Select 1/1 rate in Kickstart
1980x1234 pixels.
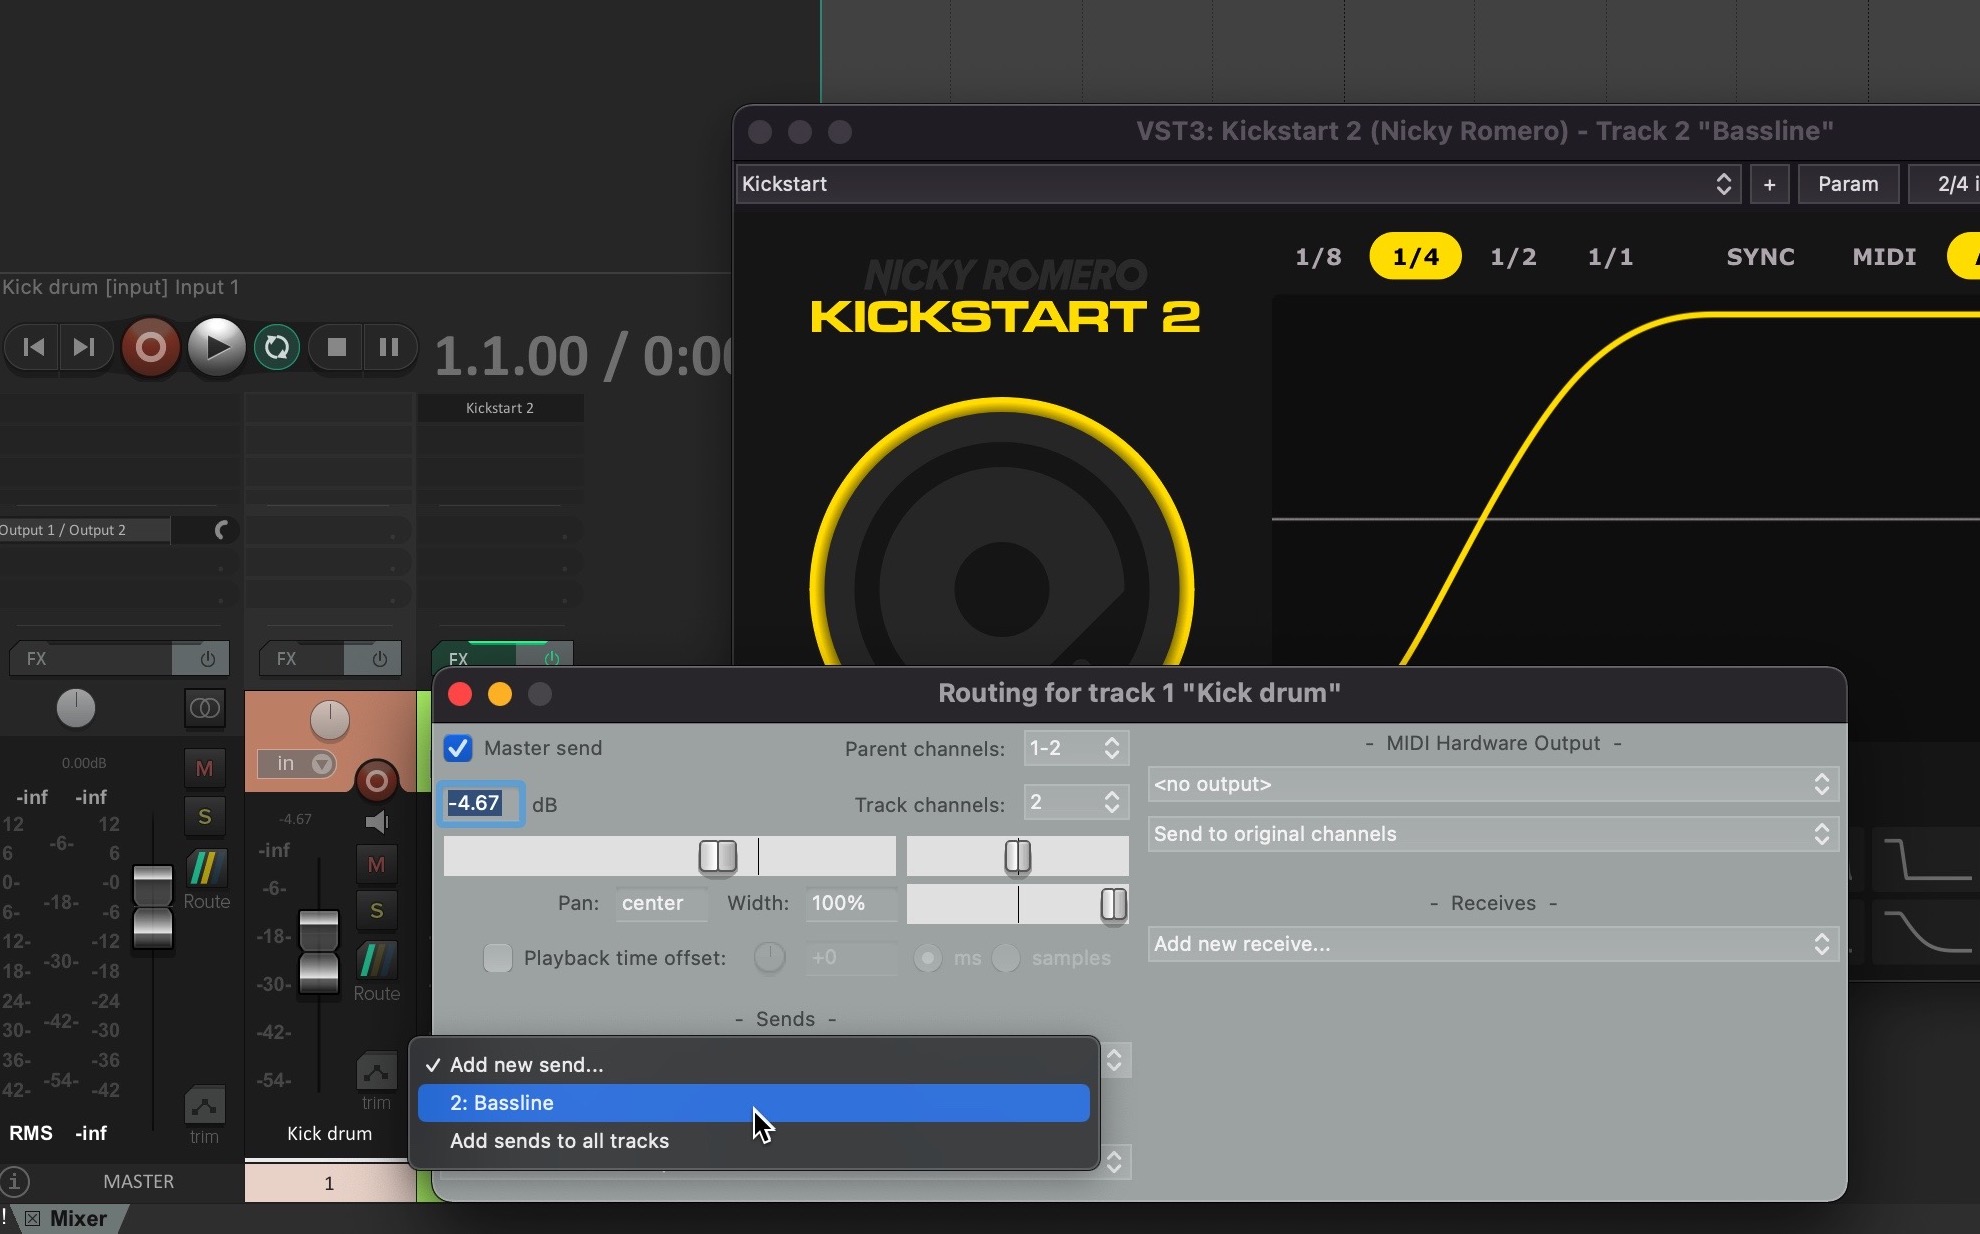coord(1610,257)
